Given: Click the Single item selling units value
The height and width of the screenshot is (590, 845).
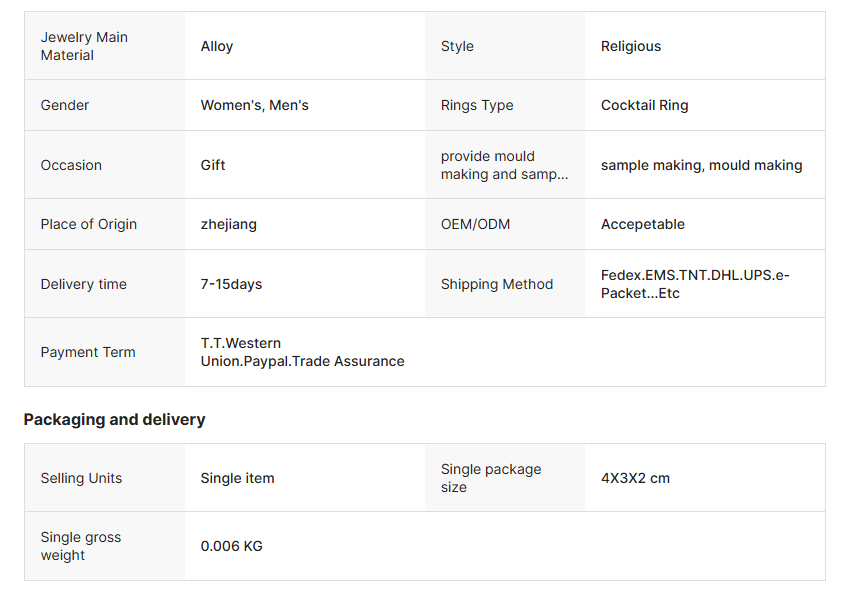Looking at the screenshot, I should (x=238, y=478).
